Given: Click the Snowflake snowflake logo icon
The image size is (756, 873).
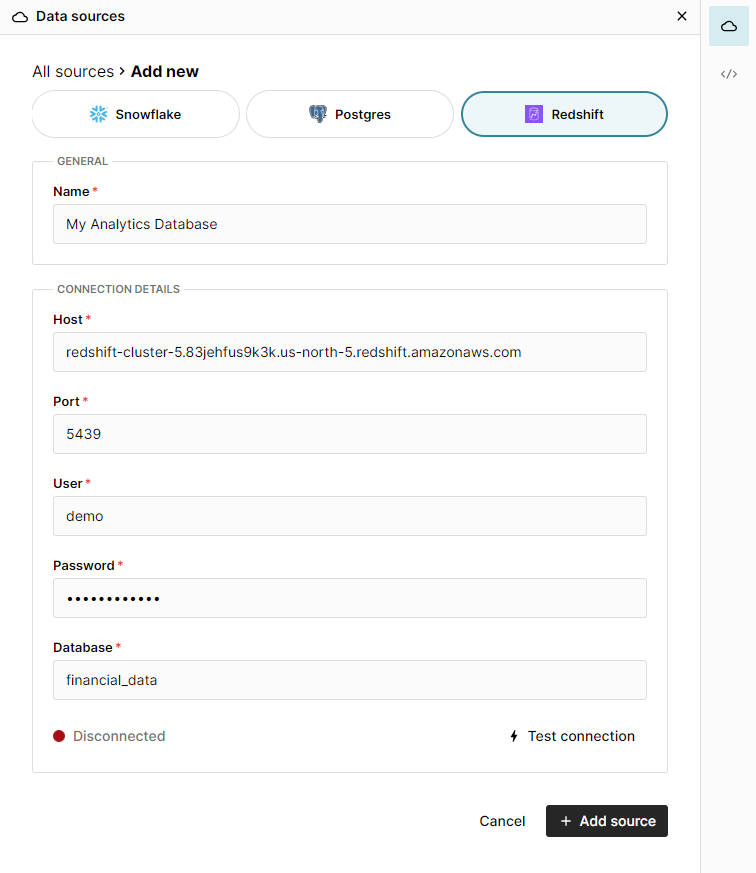Looking at the screenshot, I should click(99, 113).
